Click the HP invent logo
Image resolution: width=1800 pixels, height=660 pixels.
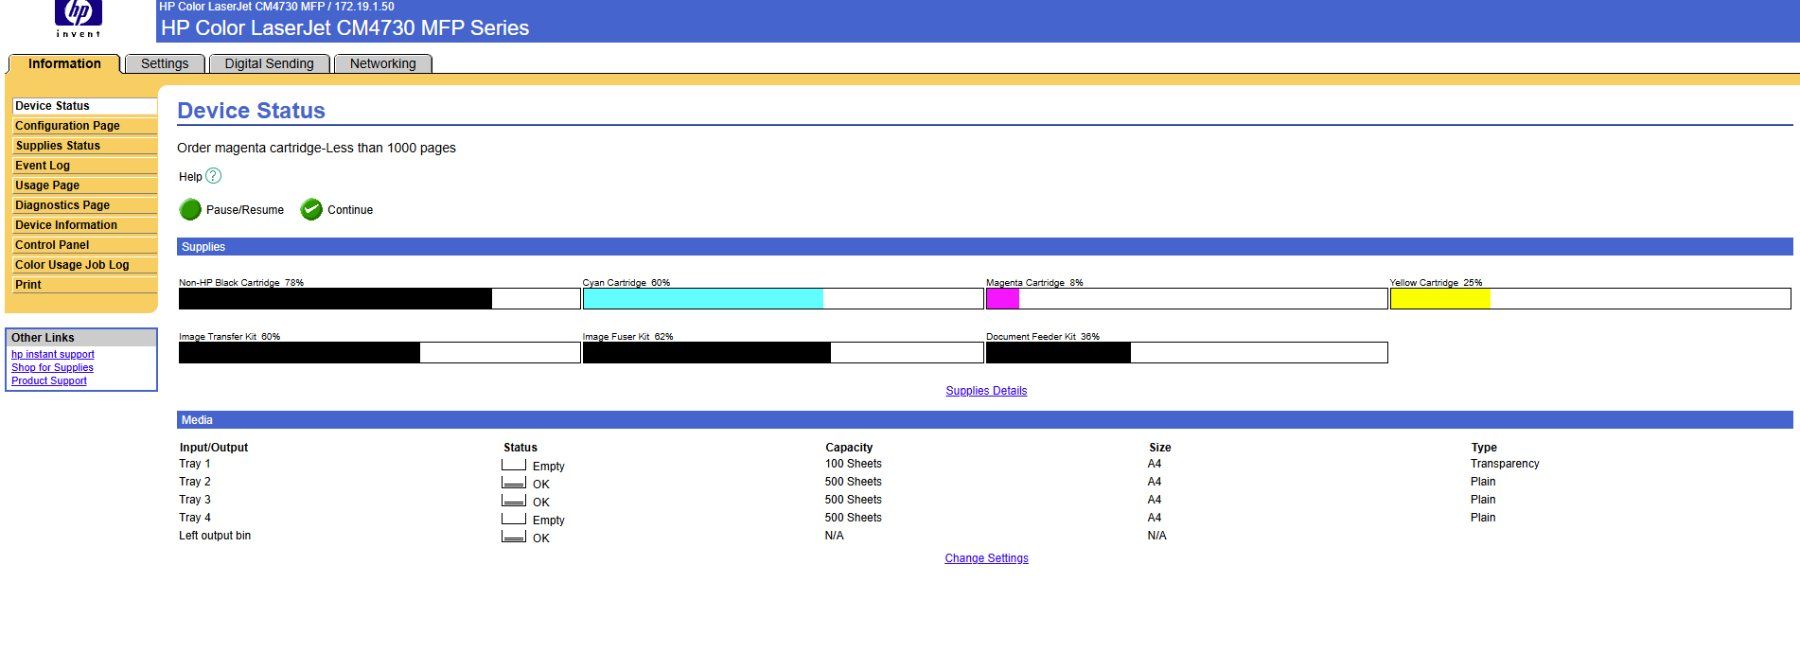click(x=78, y=19)
